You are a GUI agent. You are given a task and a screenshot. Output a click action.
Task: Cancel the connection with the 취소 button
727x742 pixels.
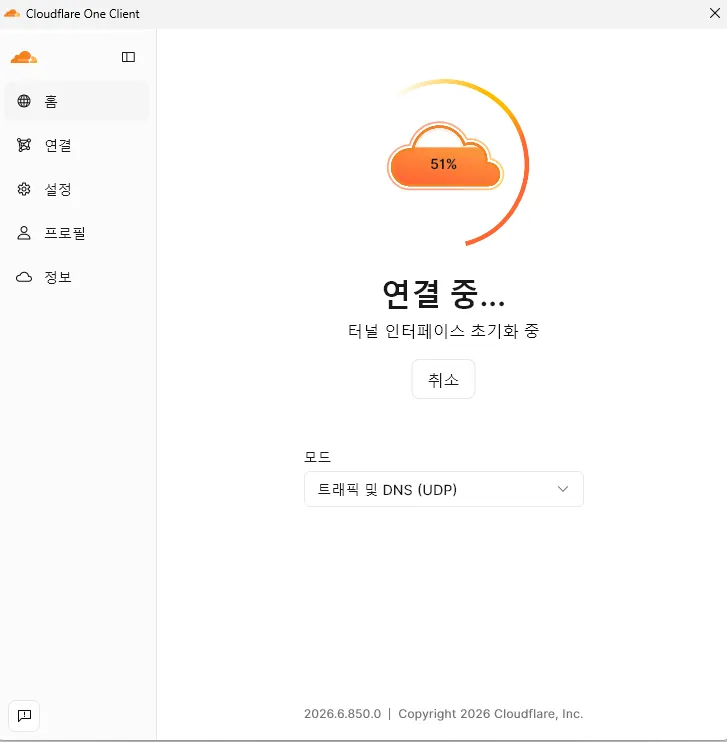tap(443, 380)
